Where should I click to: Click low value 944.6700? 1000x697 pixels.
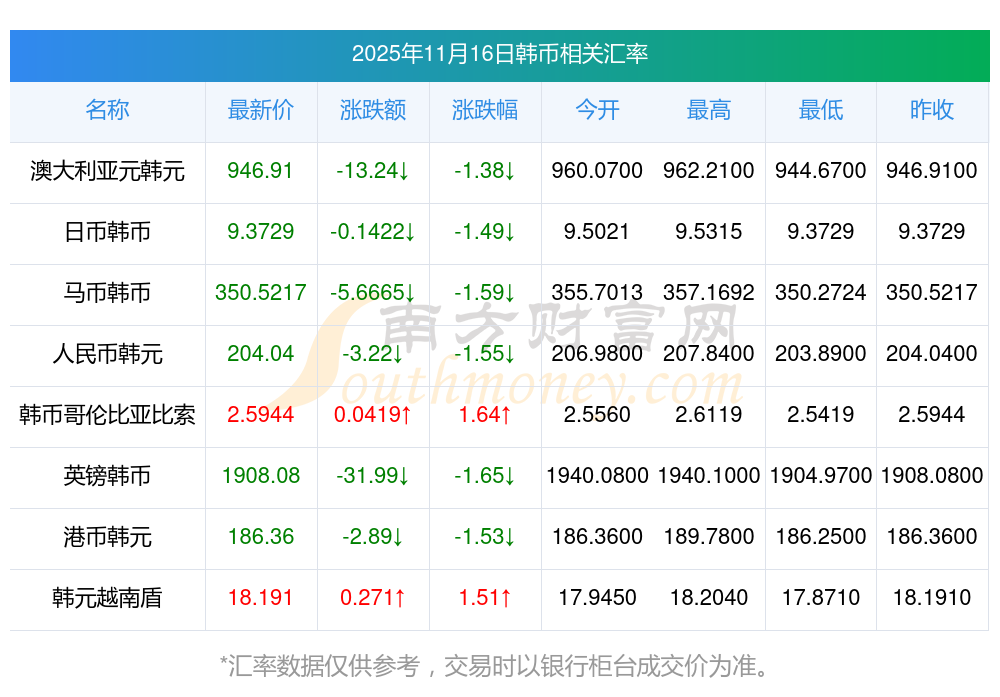[821, 171]
